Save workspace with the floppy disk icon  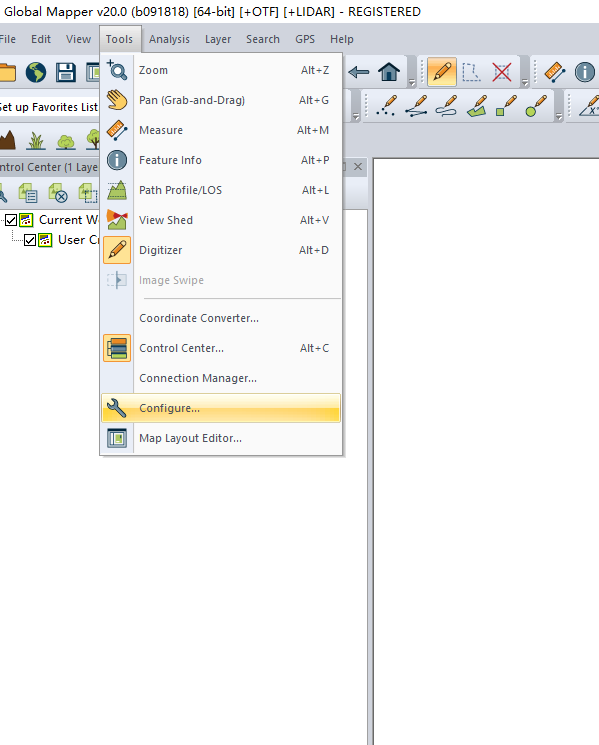66,73
